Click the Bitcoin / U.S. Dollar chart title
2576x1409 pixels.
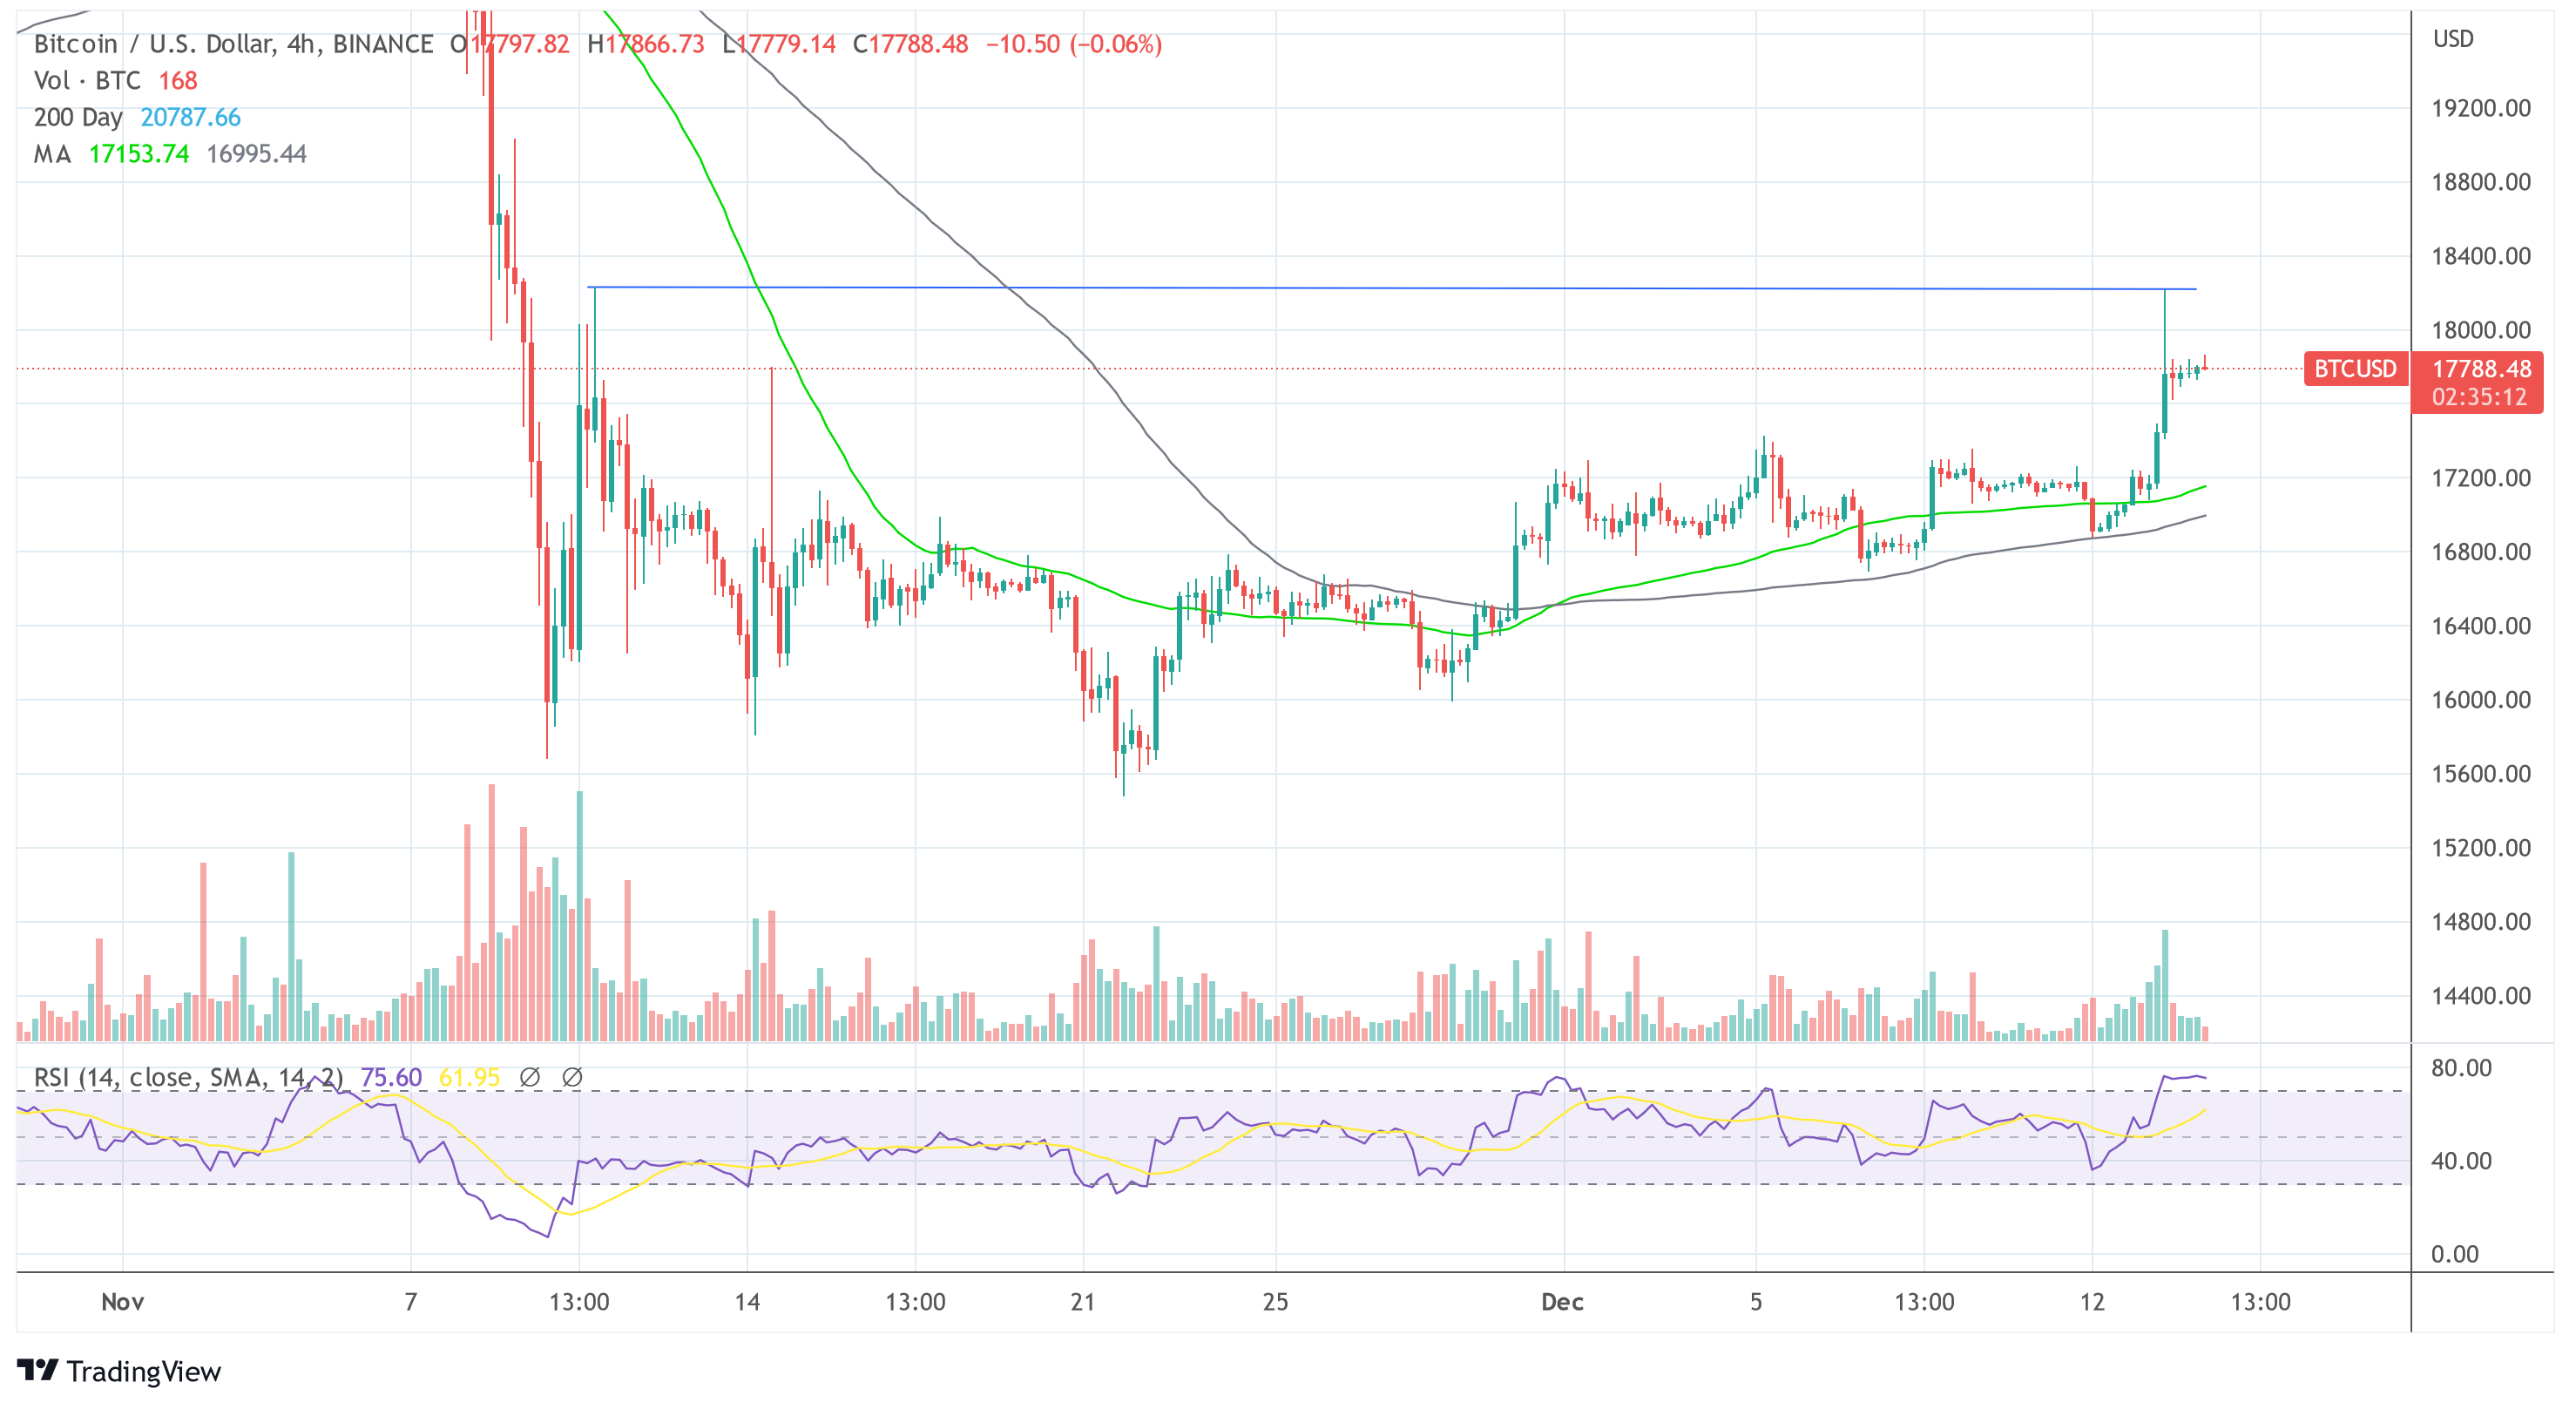coord(234,44)
